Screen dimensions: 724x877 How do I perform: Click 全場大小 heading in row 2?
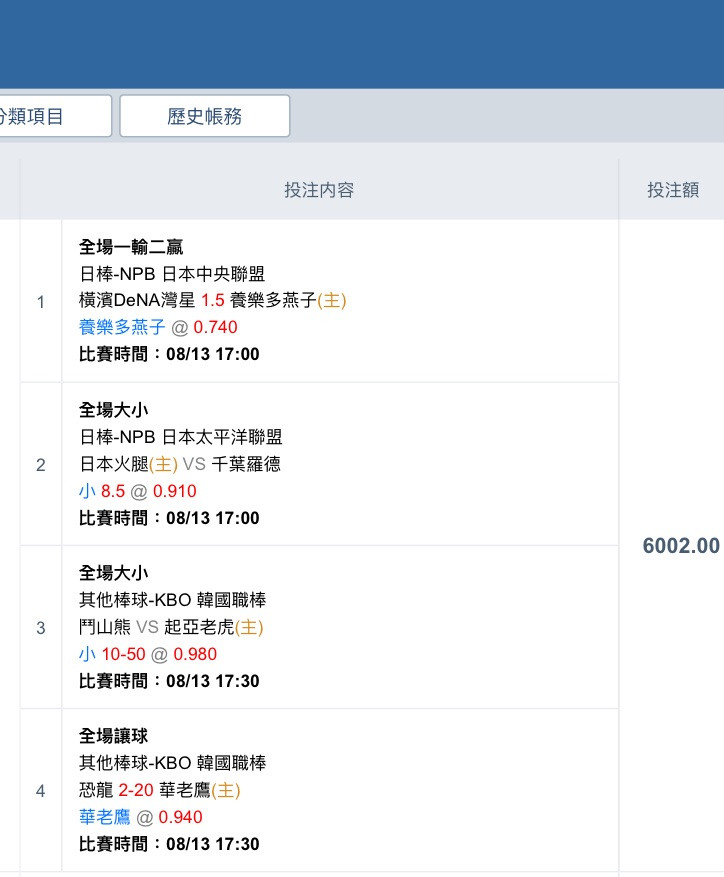pos(114,410)
